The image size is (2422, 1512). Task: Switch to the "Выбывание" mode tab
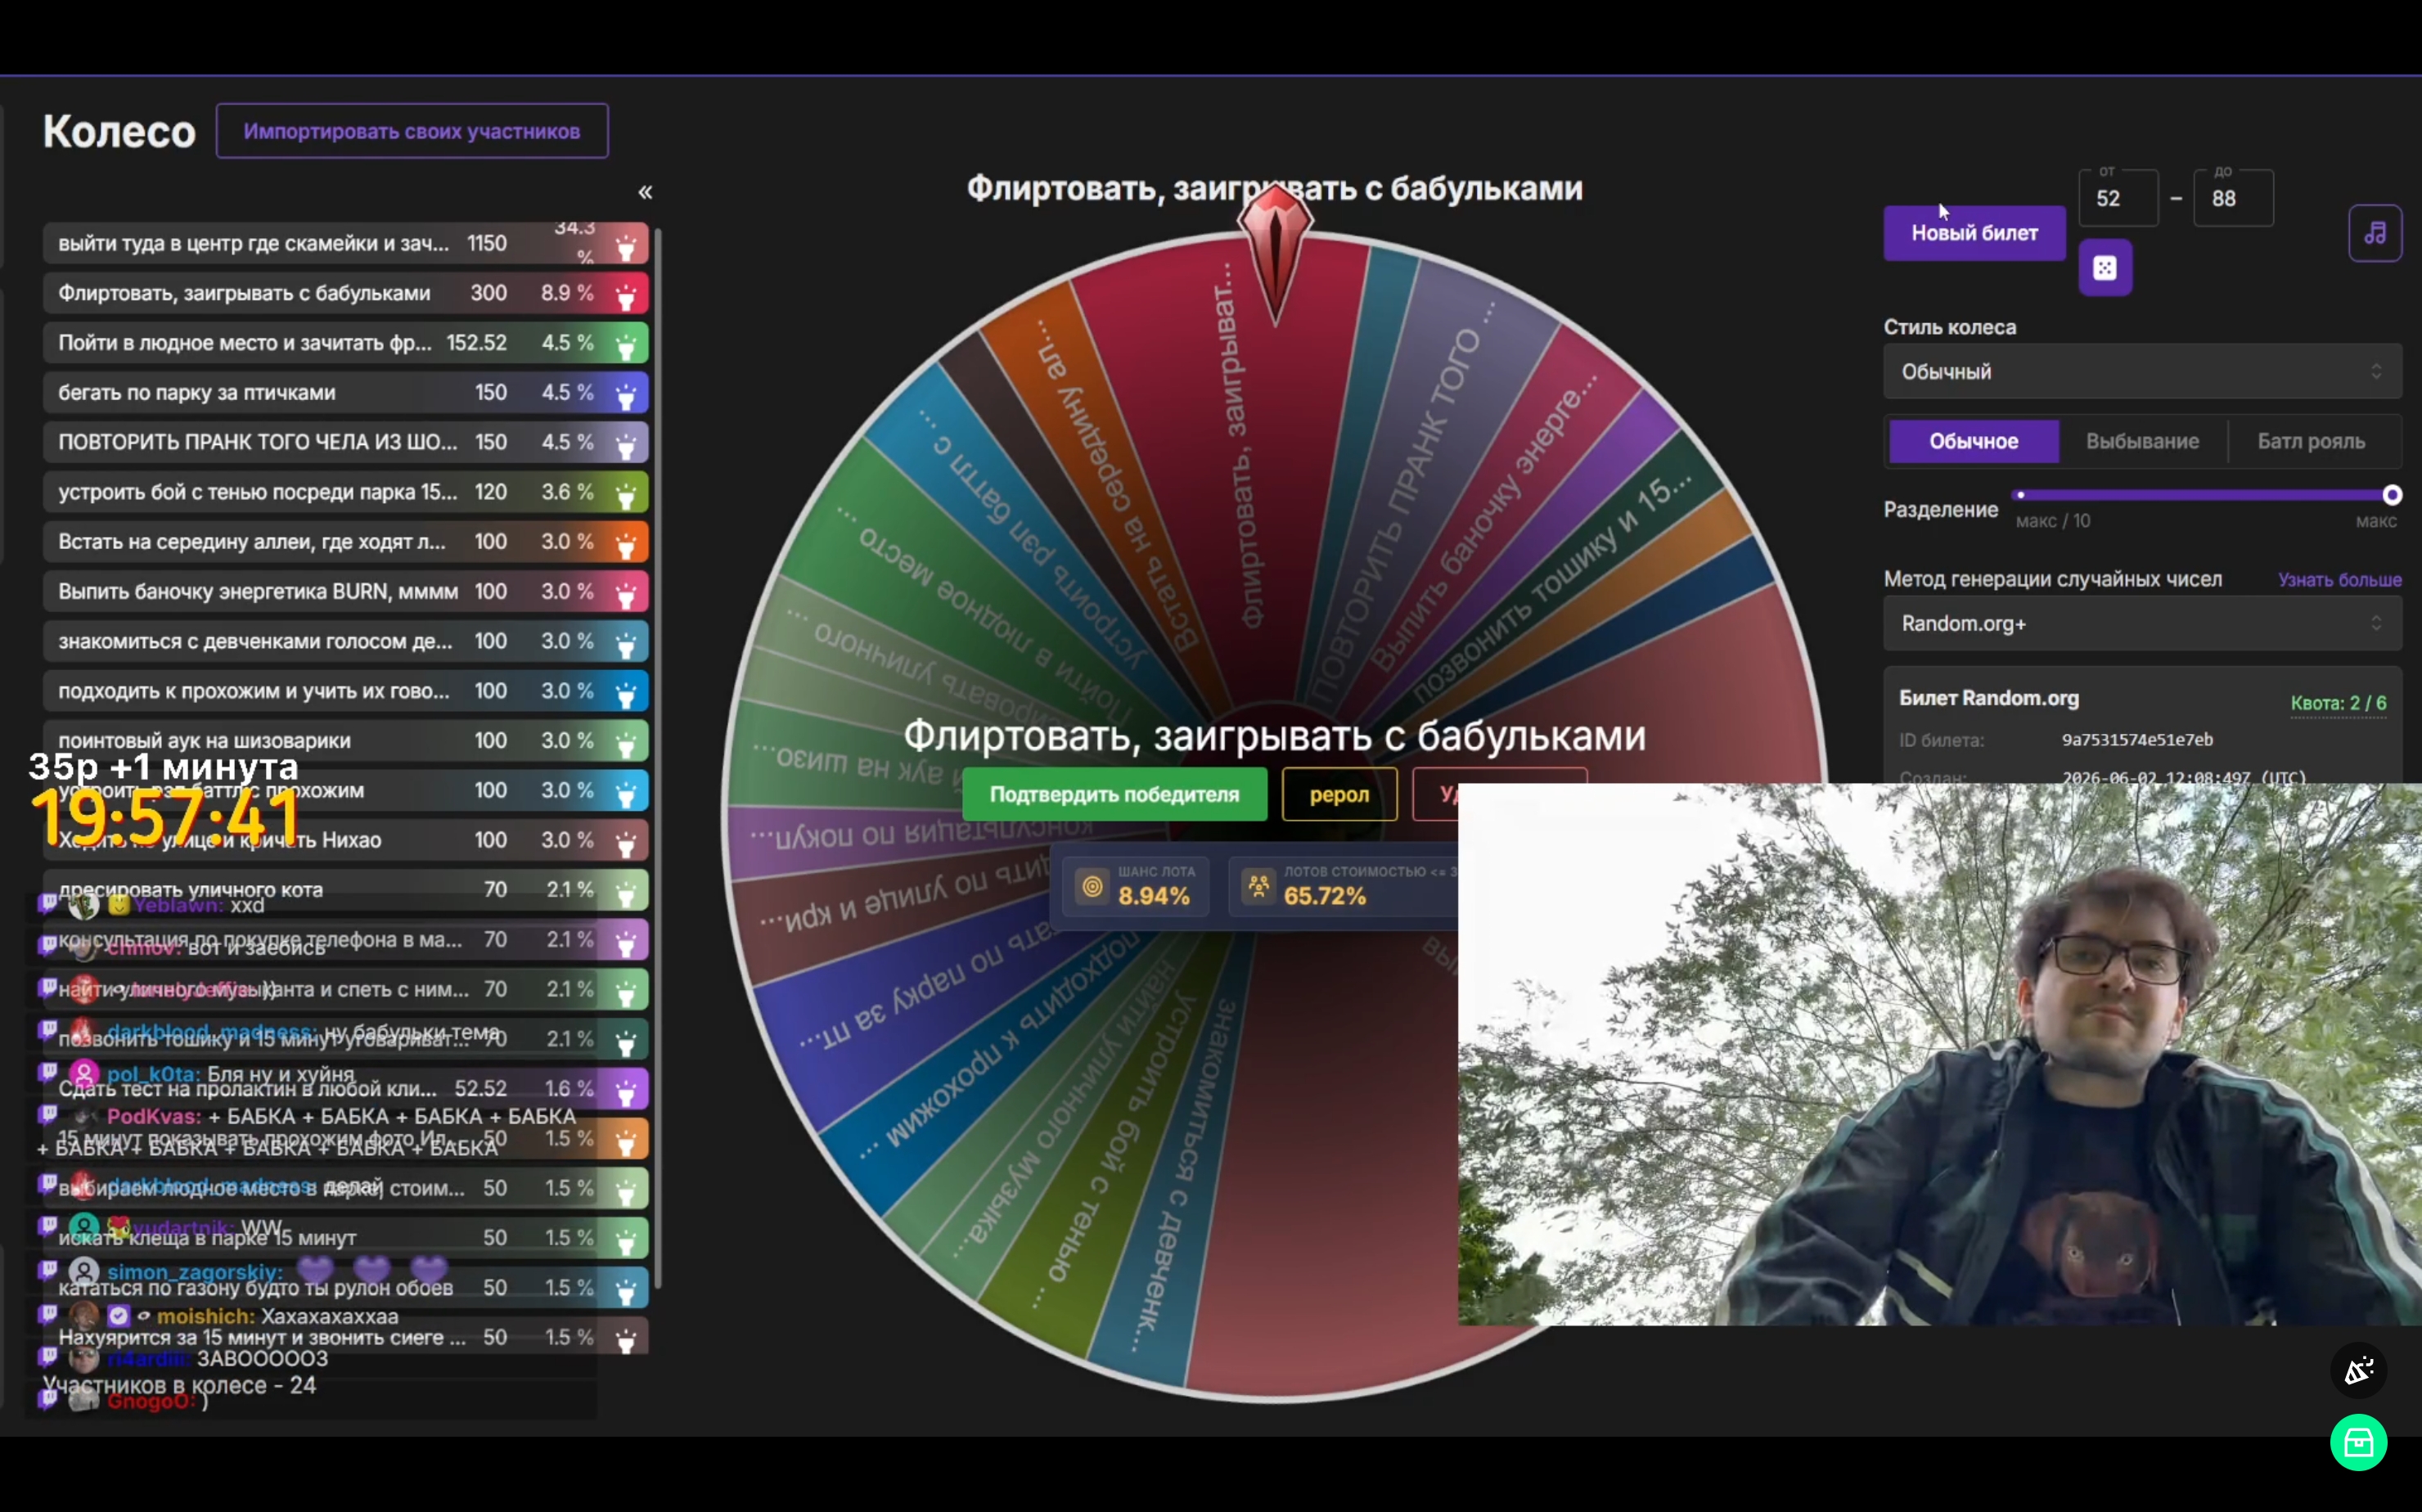click(x=2142, y=441)
